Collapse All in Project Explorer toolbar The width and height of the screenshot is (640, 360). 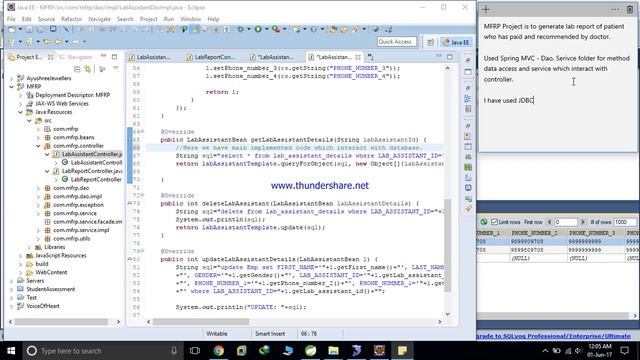point(77,69)
